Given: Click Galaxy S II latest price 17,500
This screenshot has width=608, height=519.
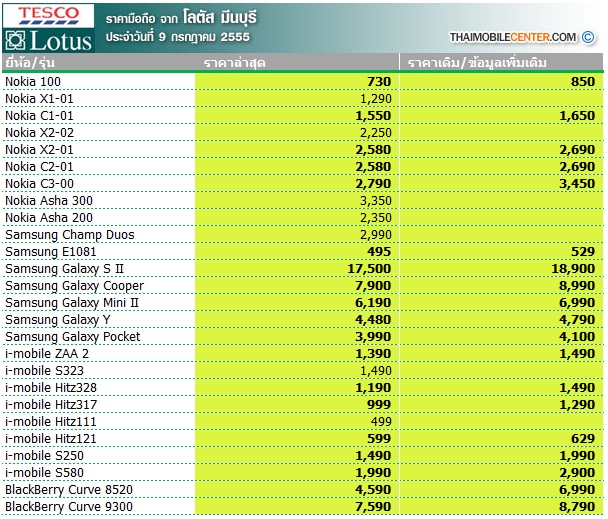Looking at the screenshot, I should tap(369, 269).
